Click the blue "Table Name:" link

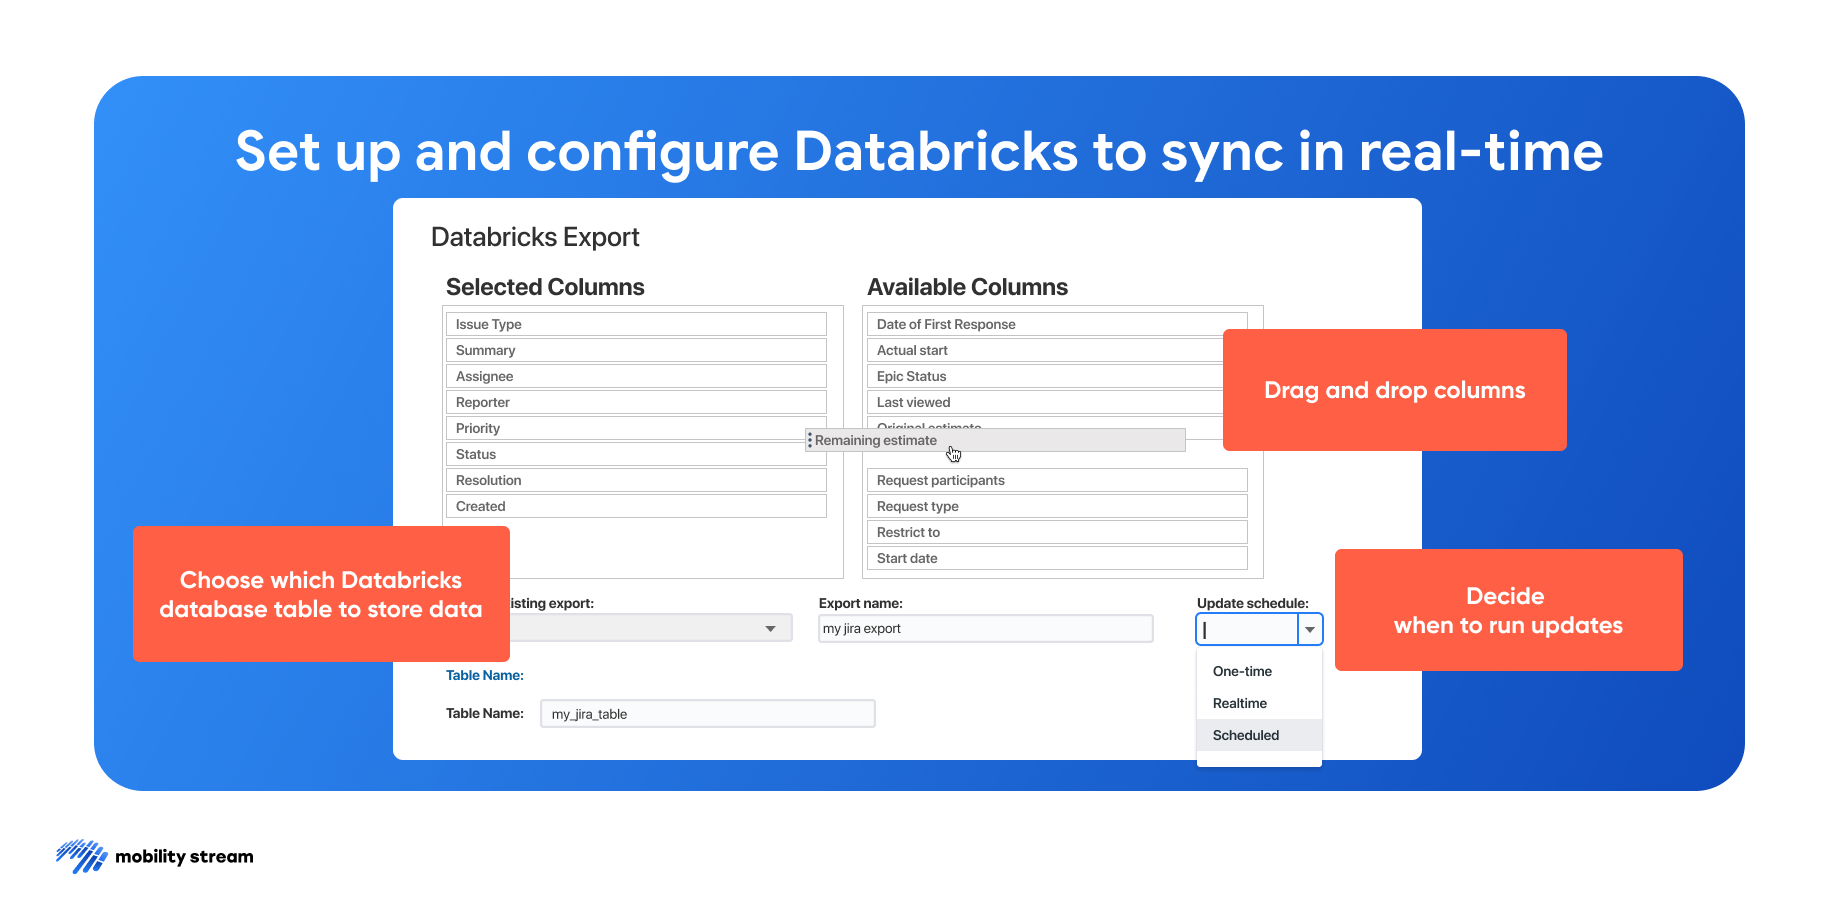485,675
